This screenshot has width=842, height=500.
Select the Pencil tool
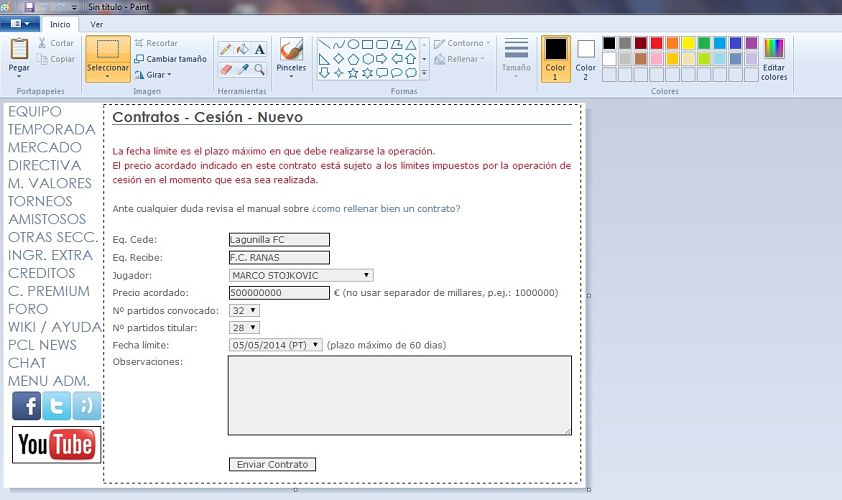[226, 49]
